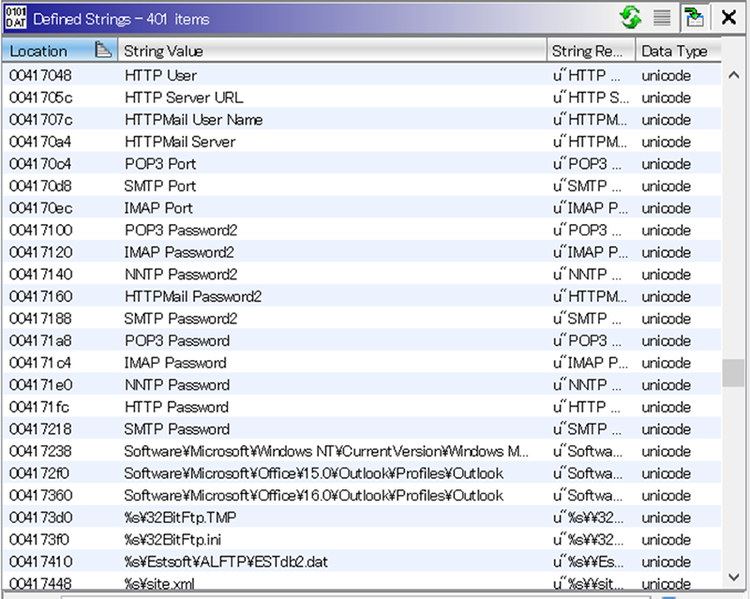
Task: Click the vertical scrollbar thumb
Action: pyautogui.click(x=733, y=373)
